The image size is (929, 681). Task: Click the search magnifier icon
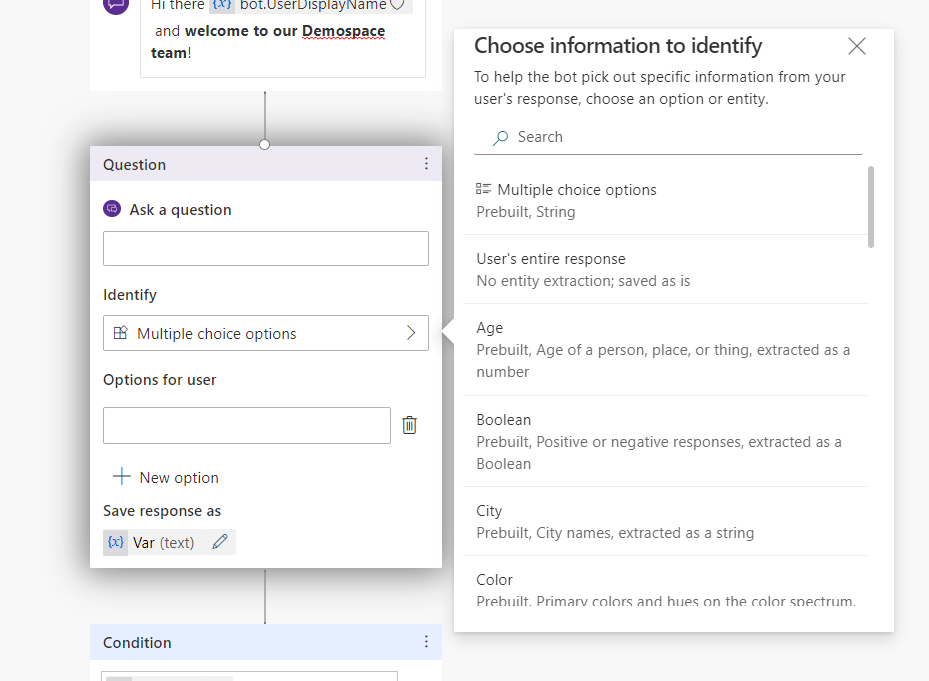500,138
